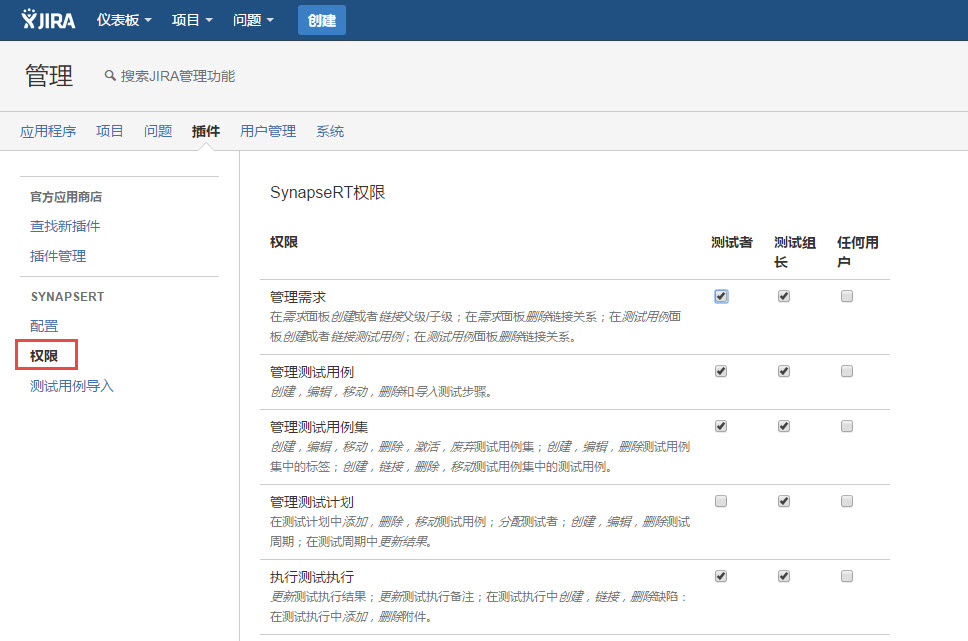This screenshot has height=641, width=968.
Task: Open the 项目 dropdown in top bar
Action: [x=192, y=20]
